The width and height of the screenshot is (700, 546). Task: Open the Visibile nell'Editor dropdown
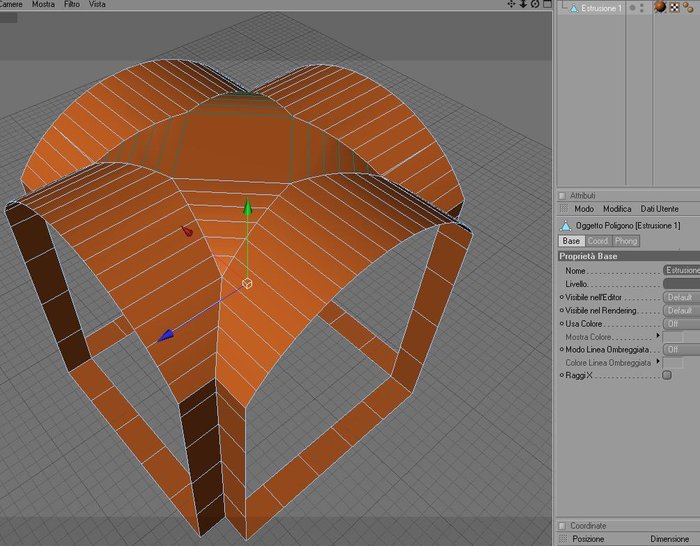[681, 297]
